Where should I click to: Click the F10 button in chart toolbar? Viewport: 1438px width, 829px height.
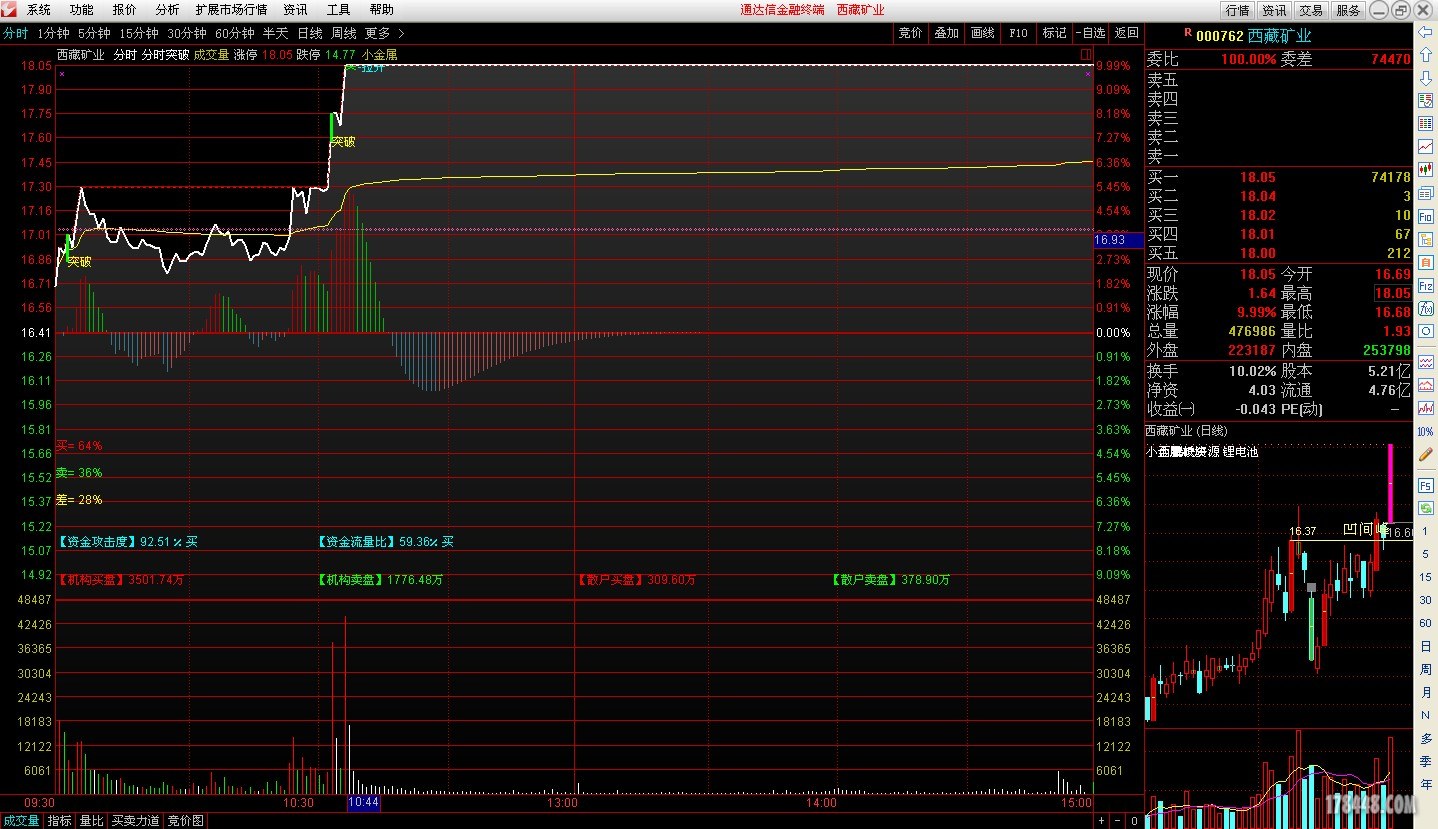click(1018, 33)
